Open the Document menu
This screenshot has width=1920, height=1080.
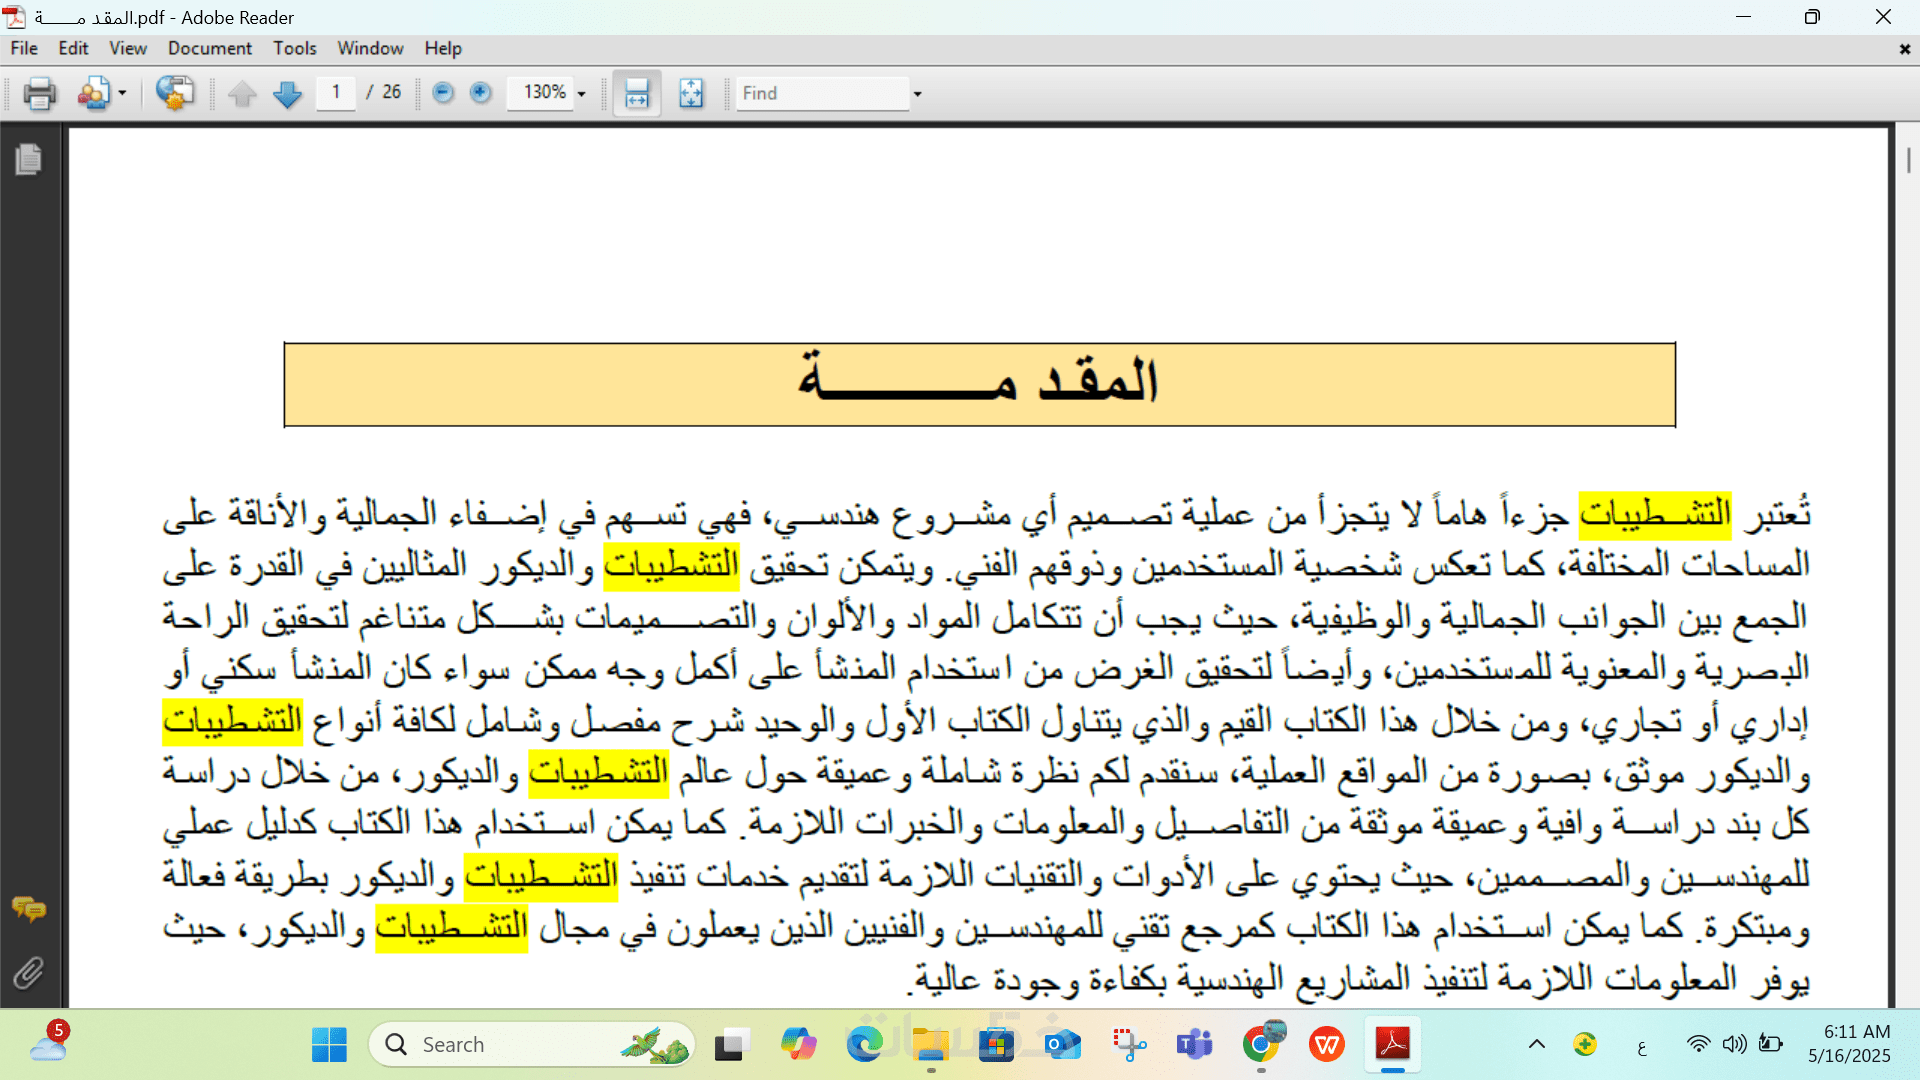(209, 48)
